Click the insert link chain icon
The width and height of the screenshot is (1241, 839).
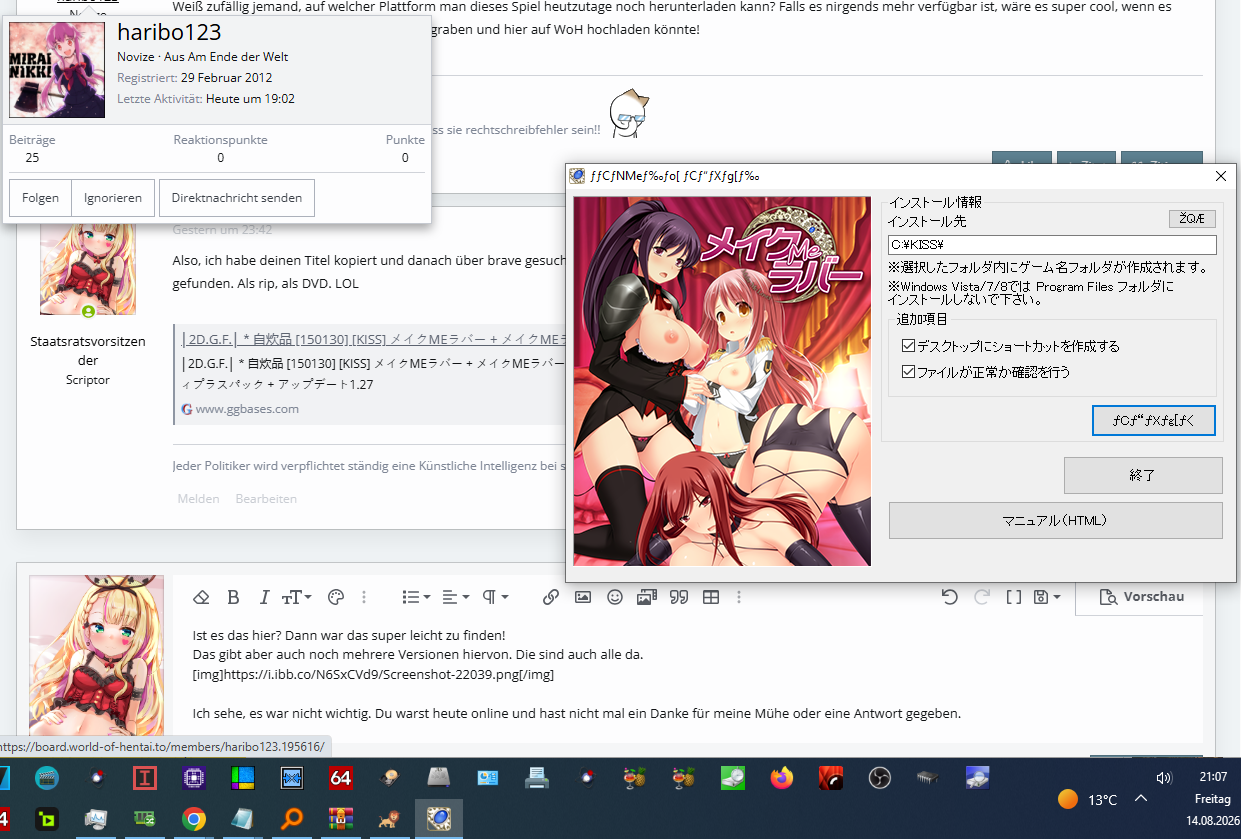[551, 597]
